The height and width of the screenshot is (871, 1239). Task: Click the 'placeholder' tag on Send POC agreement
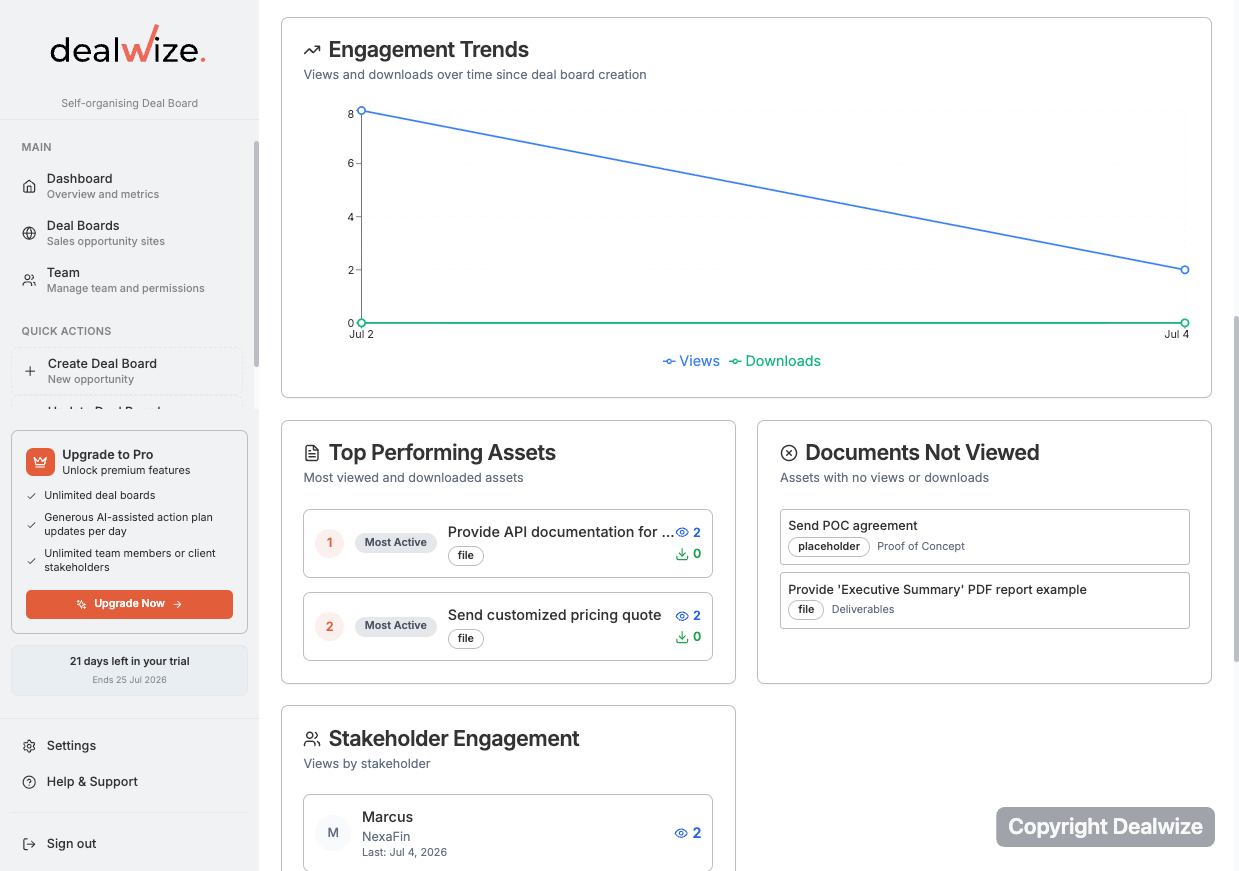tap(829, 547)
